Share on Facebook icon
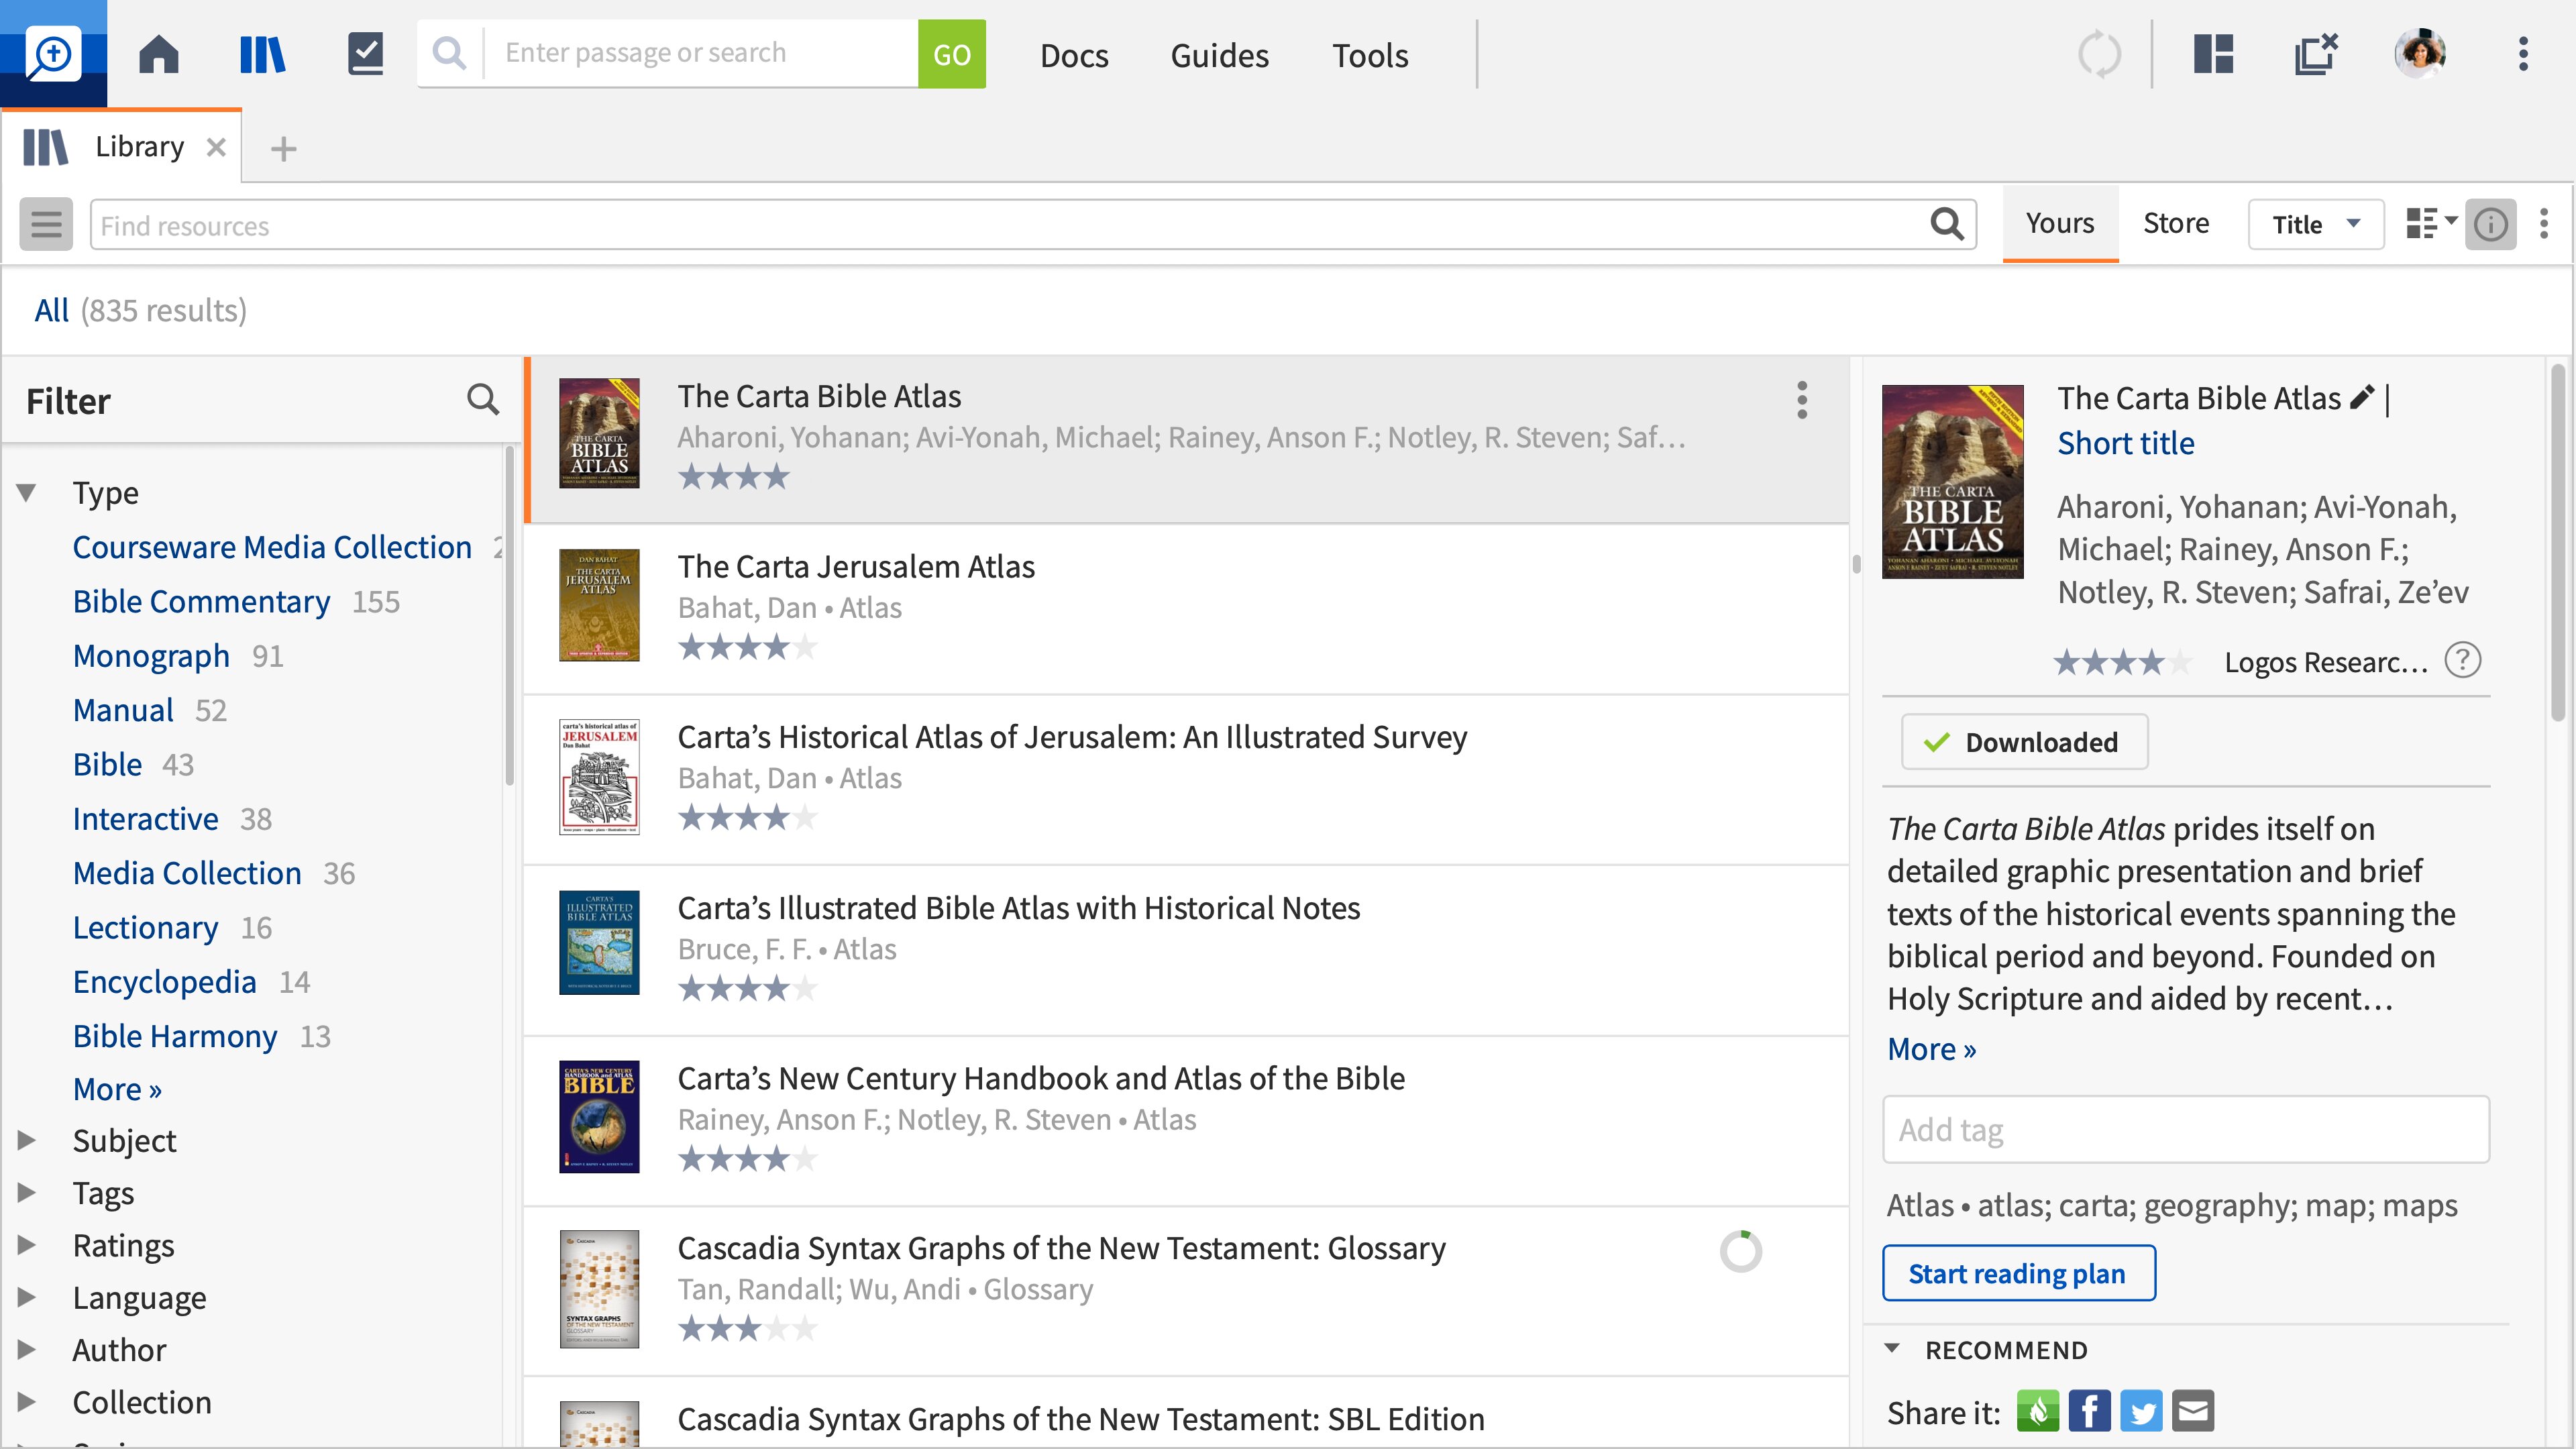This screenshot has width=2576, height=1449. point(2089,1411)
